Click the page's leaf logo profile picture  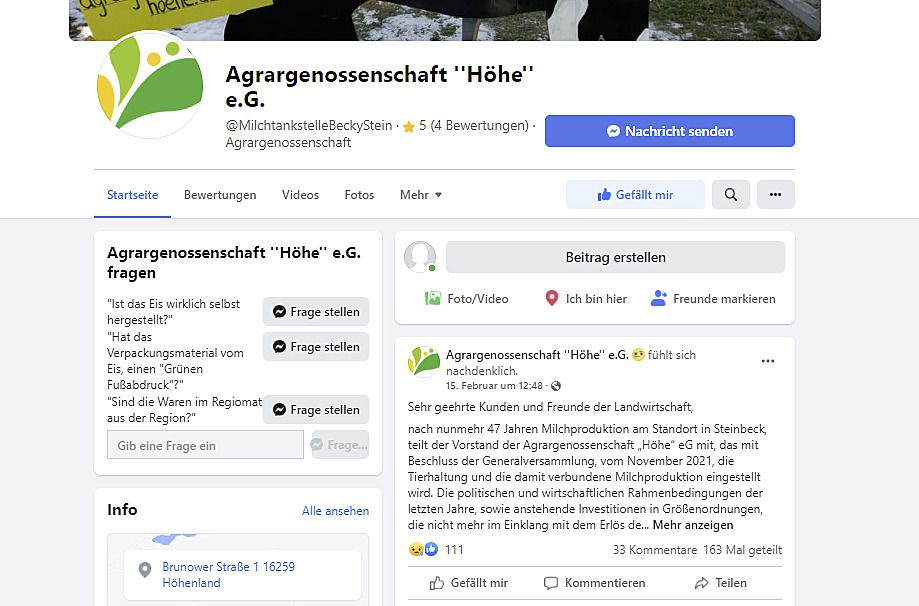[151, 85]
